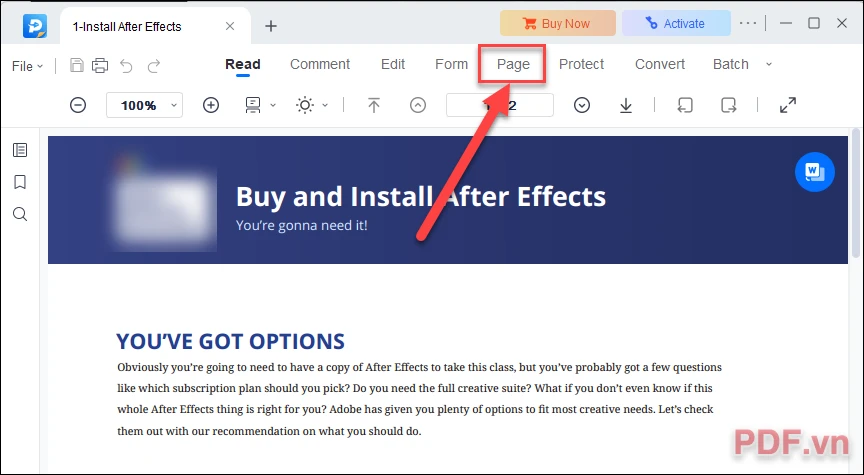Screen dimensions: 864x475
Task: Switch to the Convert tab
Action: (660, 64)
